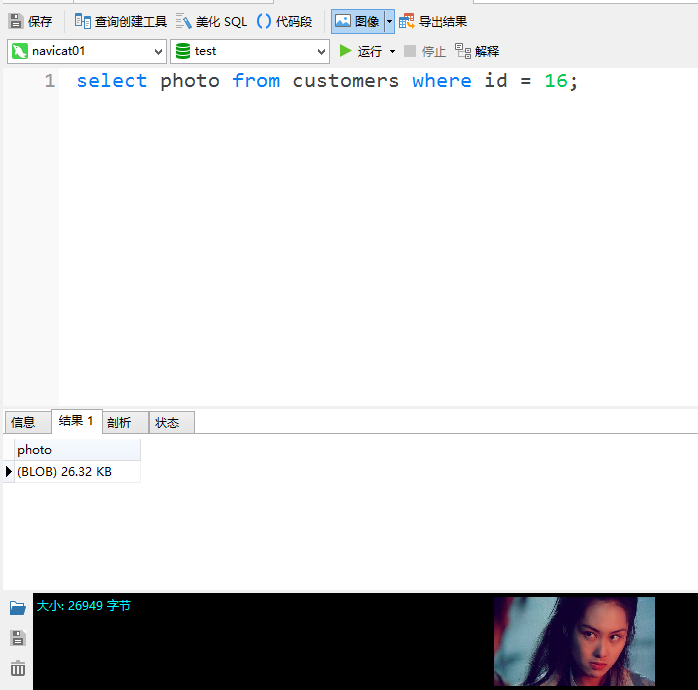
Task: Switch to the Profile (剖析) tab
Action: pyautogui.click(x=119, y=423)
